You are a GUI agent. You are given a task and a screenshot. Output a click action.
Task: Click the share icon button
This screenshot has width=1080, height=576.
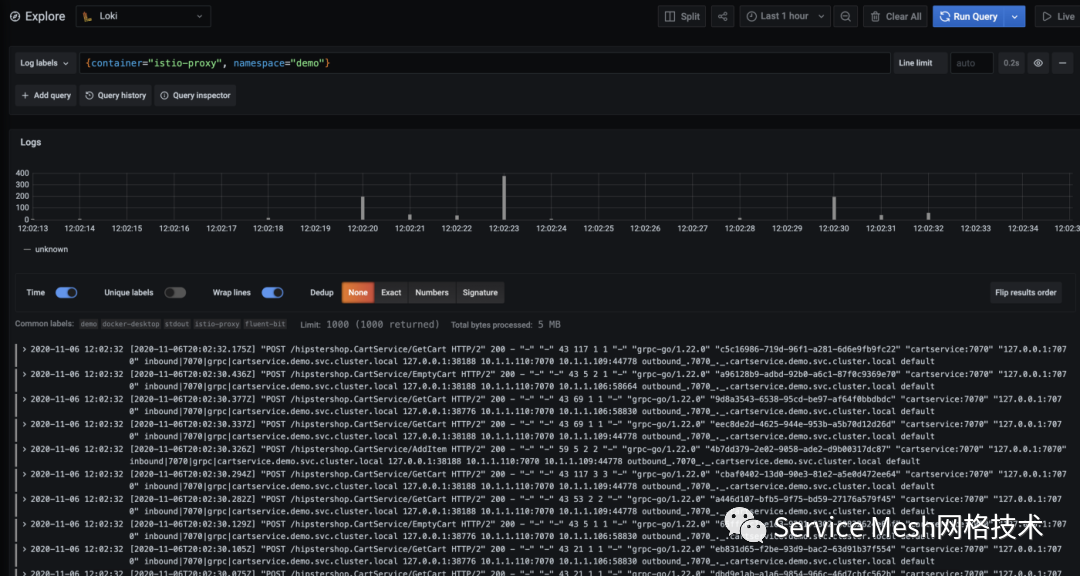pos(723,17)
